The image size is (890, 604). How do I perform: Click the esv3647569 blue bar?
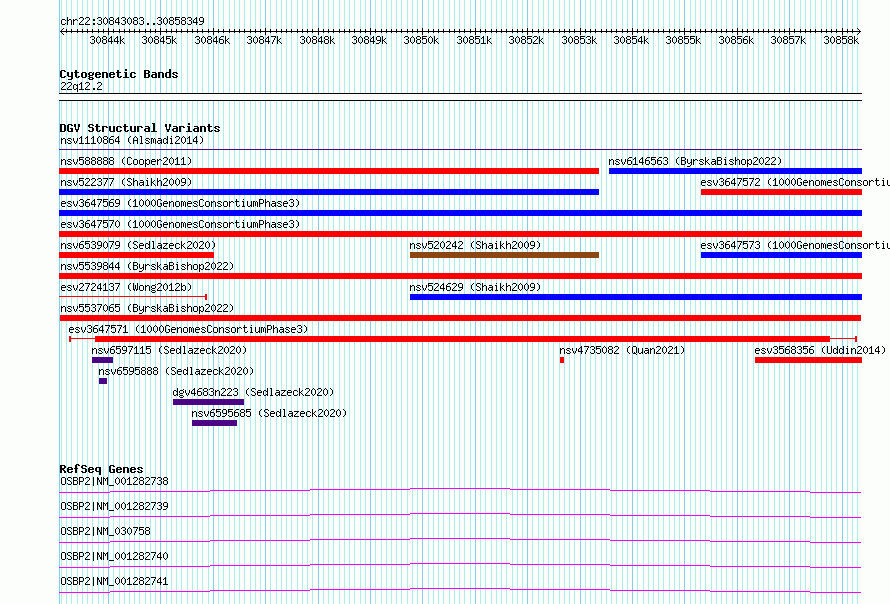pyautogui.click(x=460, y=213)
